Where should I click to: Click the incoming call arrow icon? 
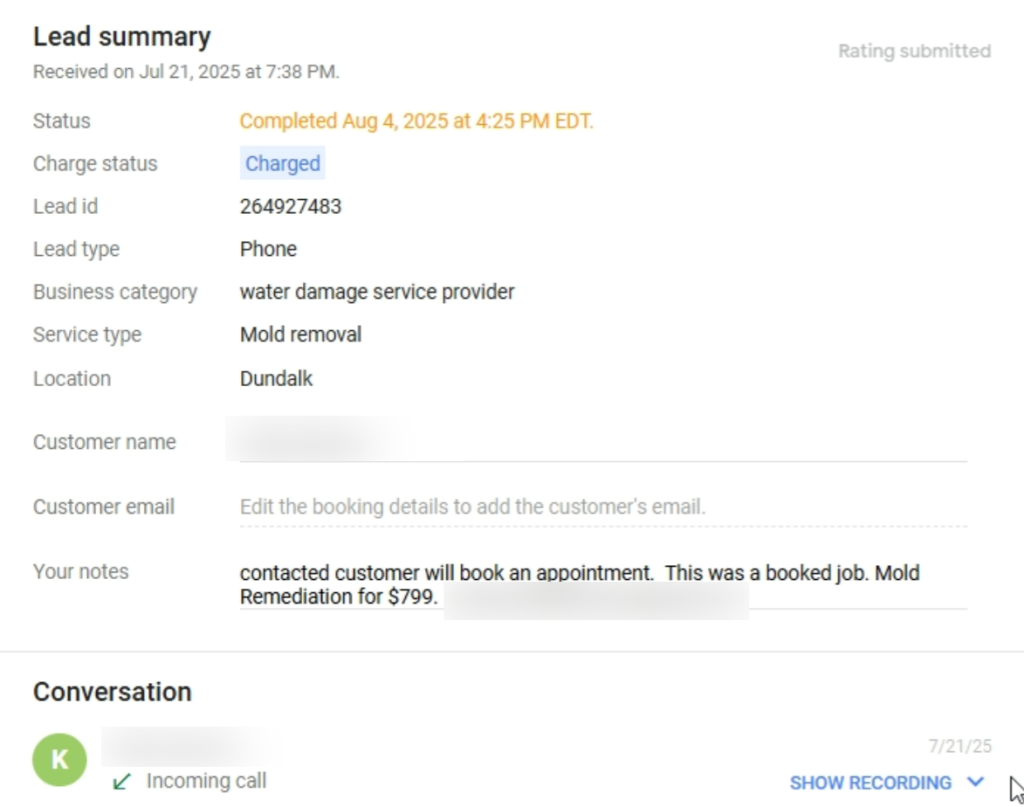tap(122, 781)
